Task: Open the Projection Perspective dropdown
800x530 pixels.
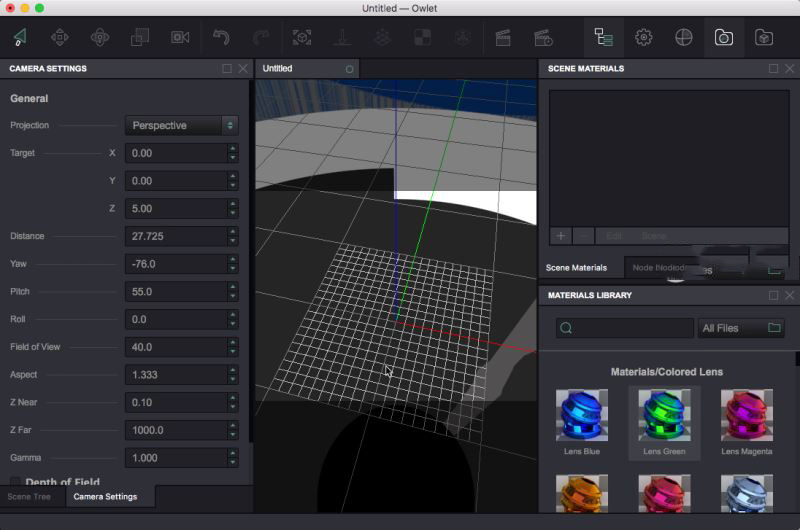Action: (181, 125)
